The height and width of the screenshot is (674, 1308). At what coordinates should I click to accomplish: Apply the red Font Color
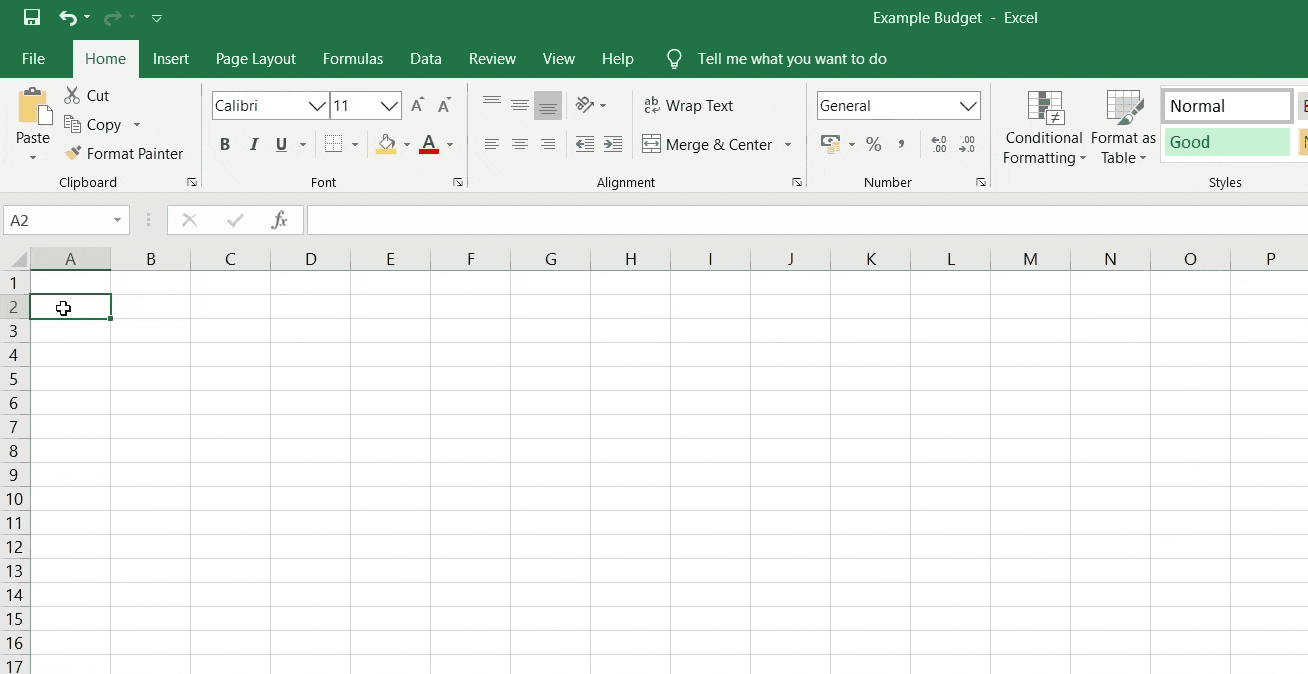pyautogui.click(x=429, y=145)
